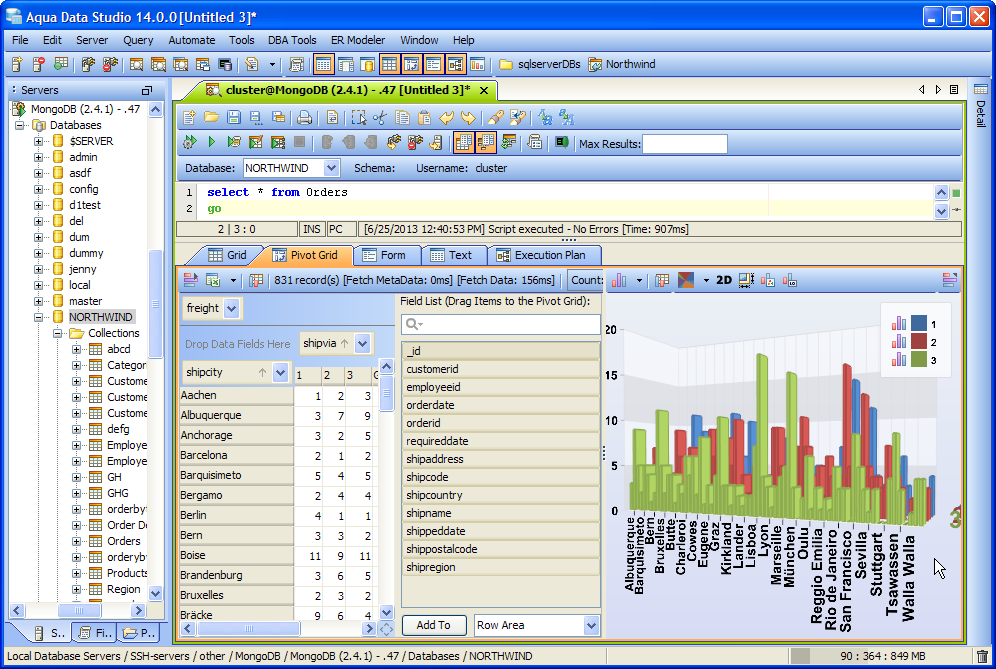Toggle the first highlighted grid results button near Max Results
This screenshot has width=996, height=669.
(464, 142)
